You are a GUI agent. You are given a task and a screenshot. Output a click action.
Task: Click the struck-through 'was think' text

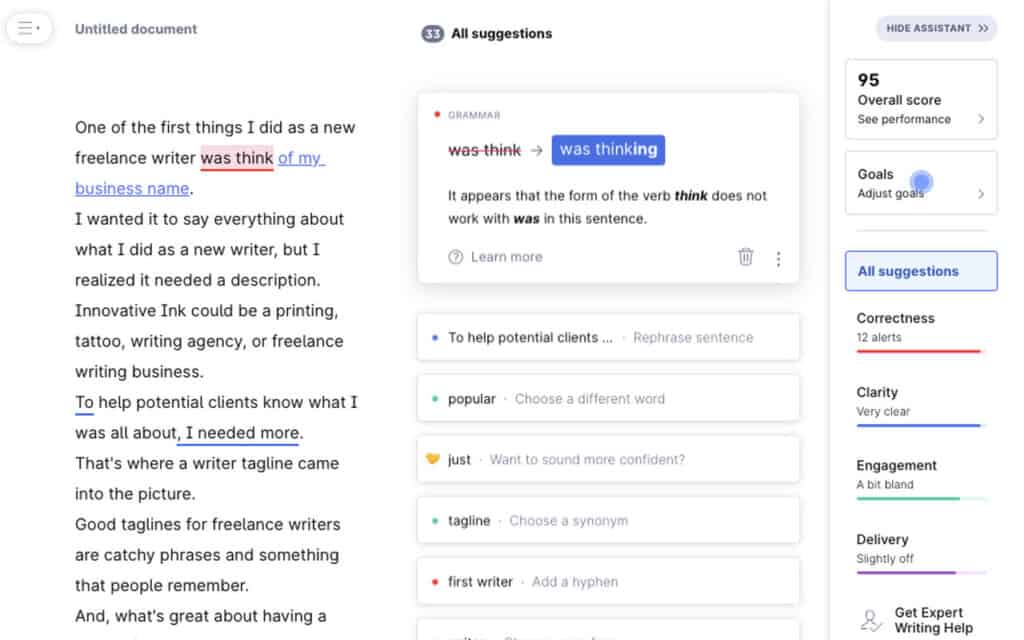pos(485,150)
